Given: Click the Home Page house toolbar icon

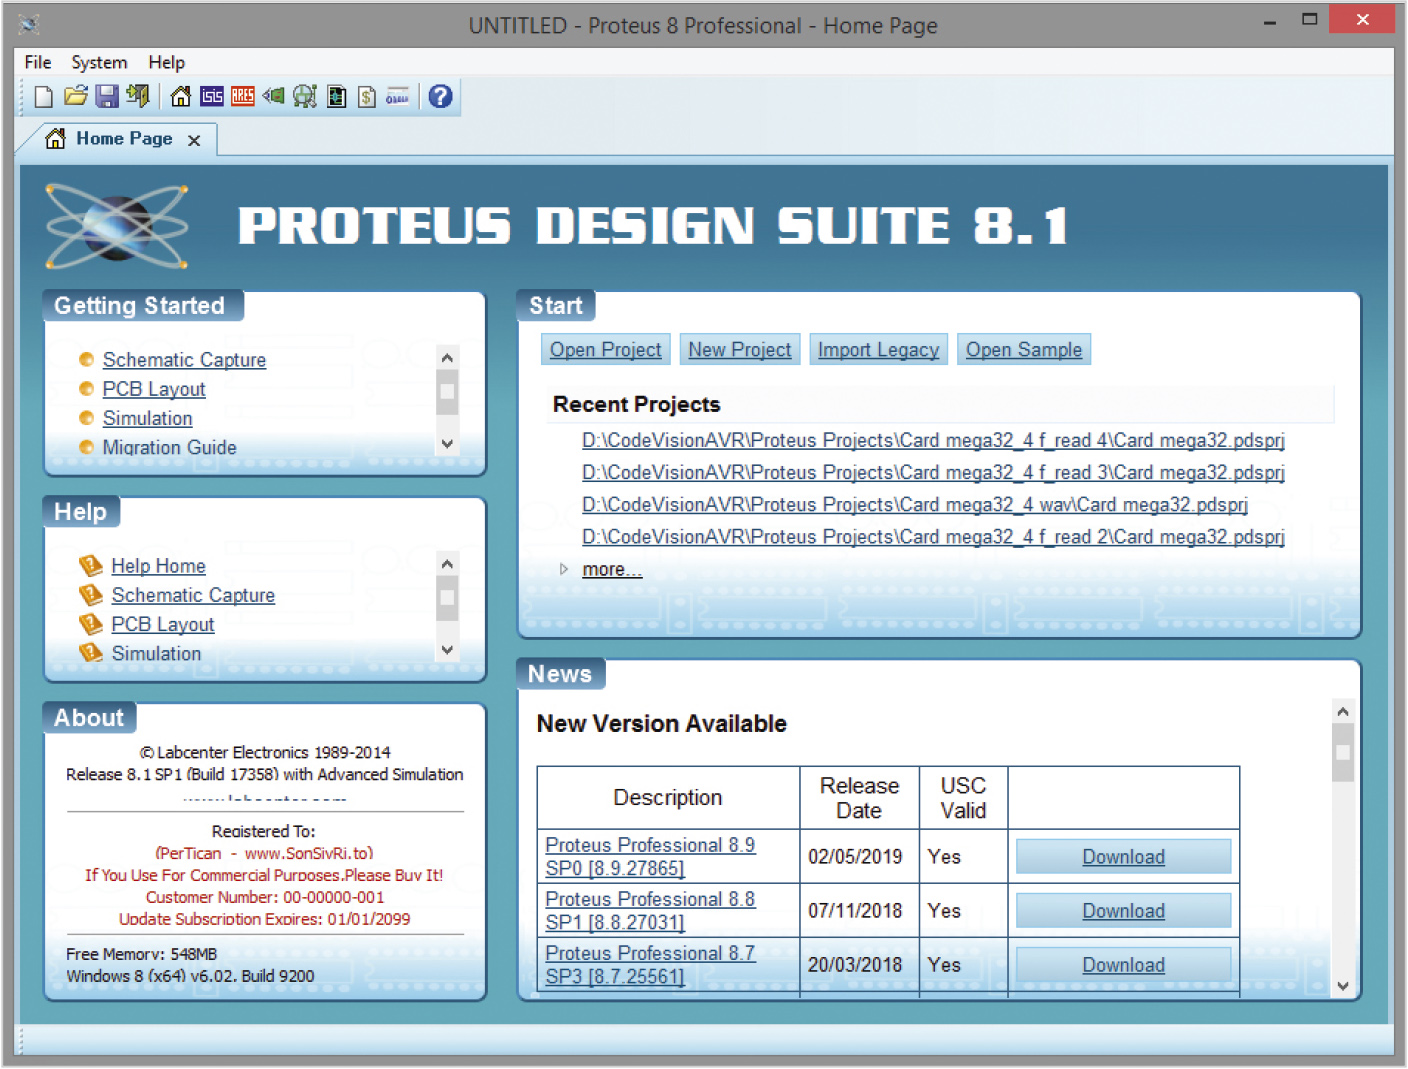Looking at the screenshot, I should click(x=181, y=97).
